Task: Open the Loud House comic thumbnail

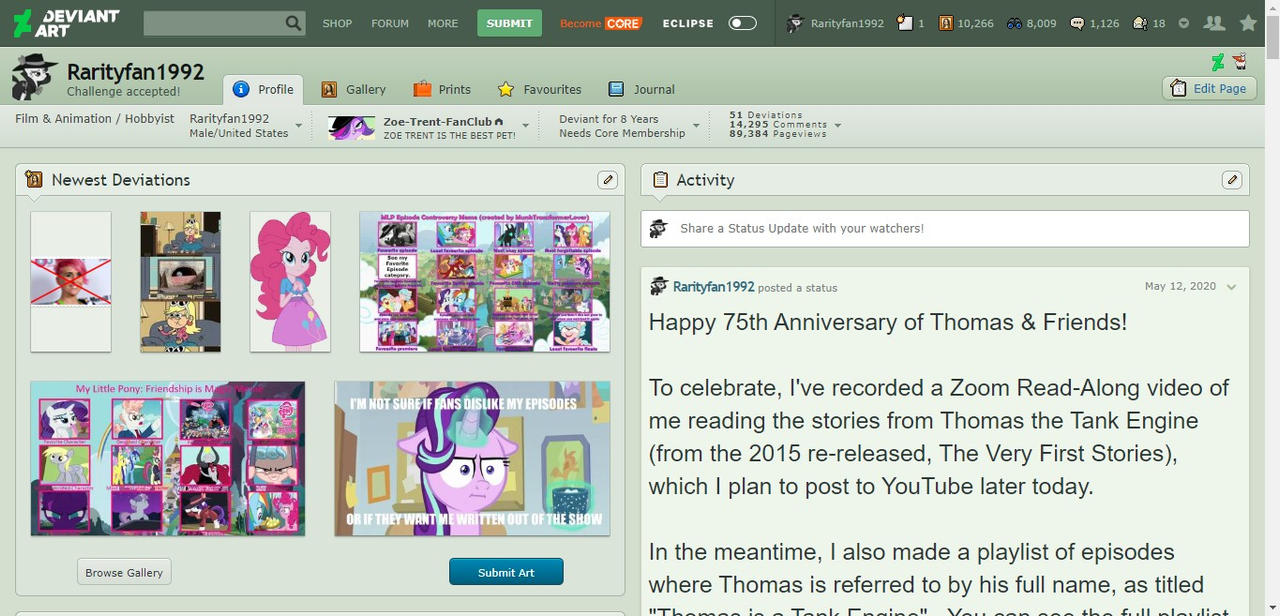Action: tap(180, 282)
